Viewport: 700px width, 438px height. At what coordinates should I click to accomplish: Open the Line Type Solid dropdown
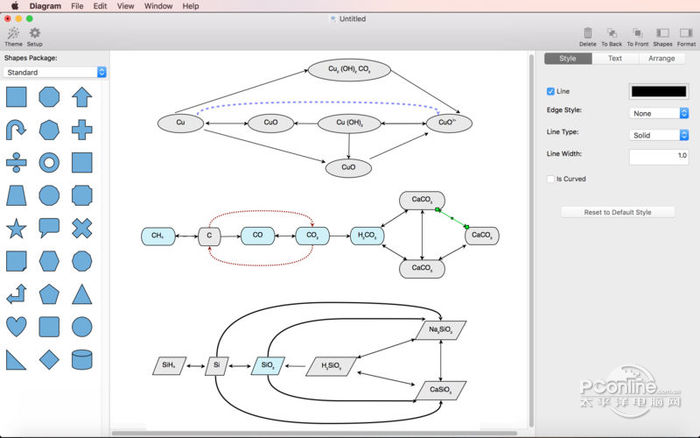[659, 135]
